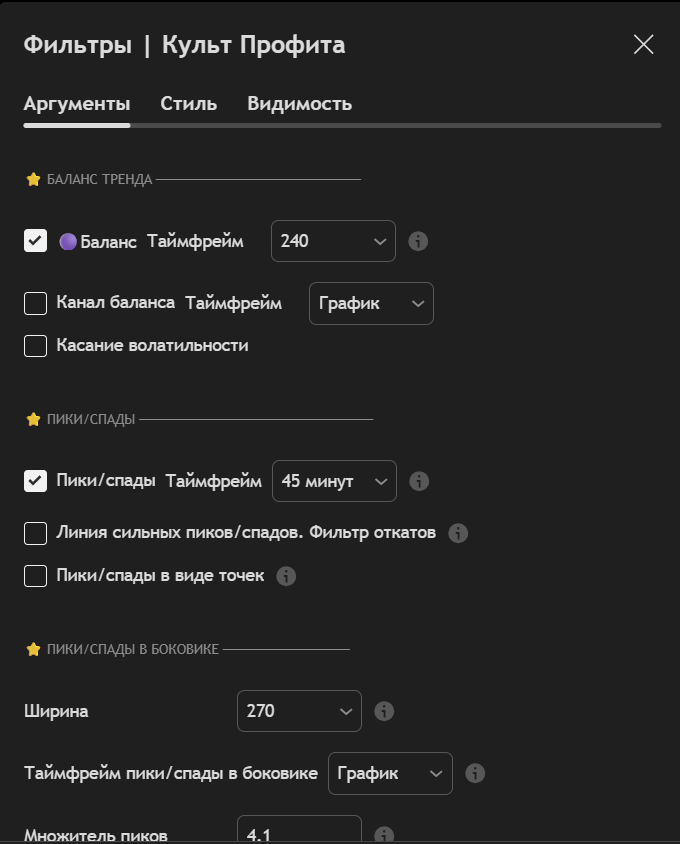Click info icon for Линия сильных пиков/спадов

[x=458, y=533]
